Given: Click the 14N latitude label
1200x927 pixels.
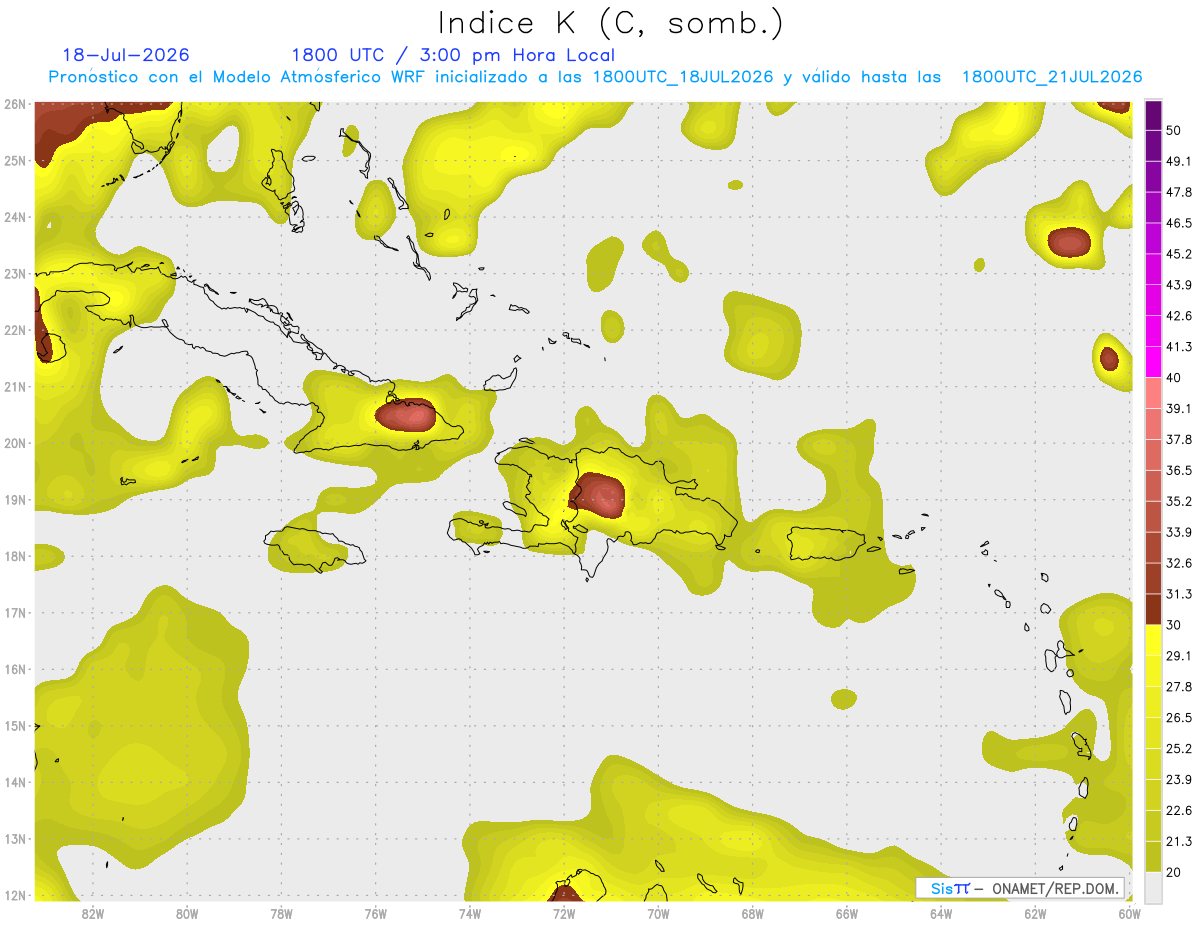Looking at the screenshot, I should coord(15,782).
